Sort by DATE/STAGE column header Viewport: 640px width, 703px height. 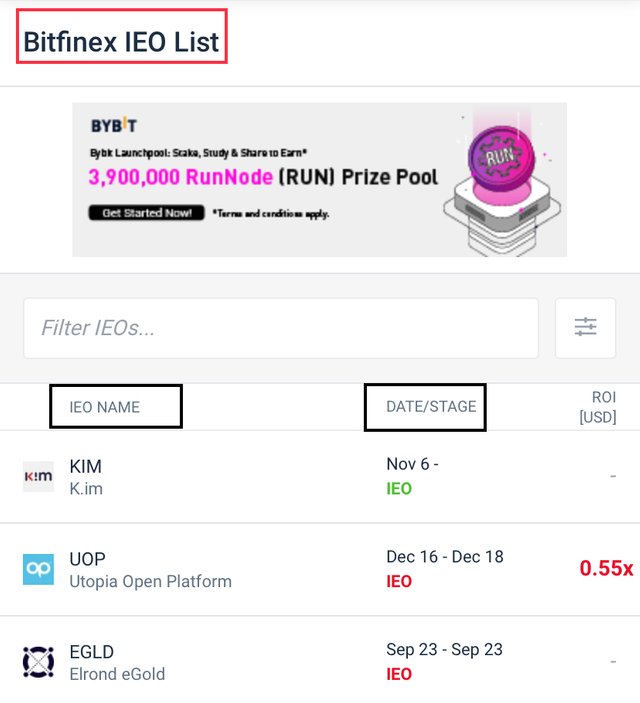431,407
